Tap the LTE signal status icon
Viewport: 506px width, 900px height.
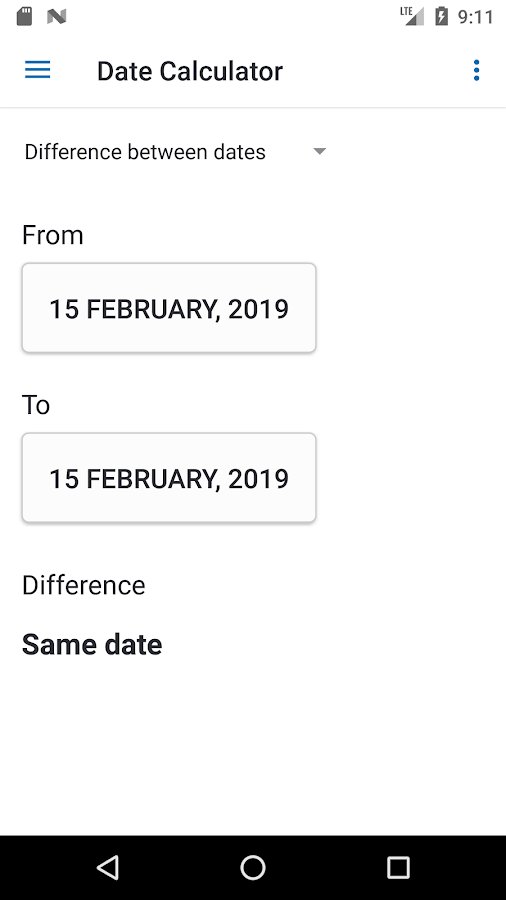coord(412,16)
